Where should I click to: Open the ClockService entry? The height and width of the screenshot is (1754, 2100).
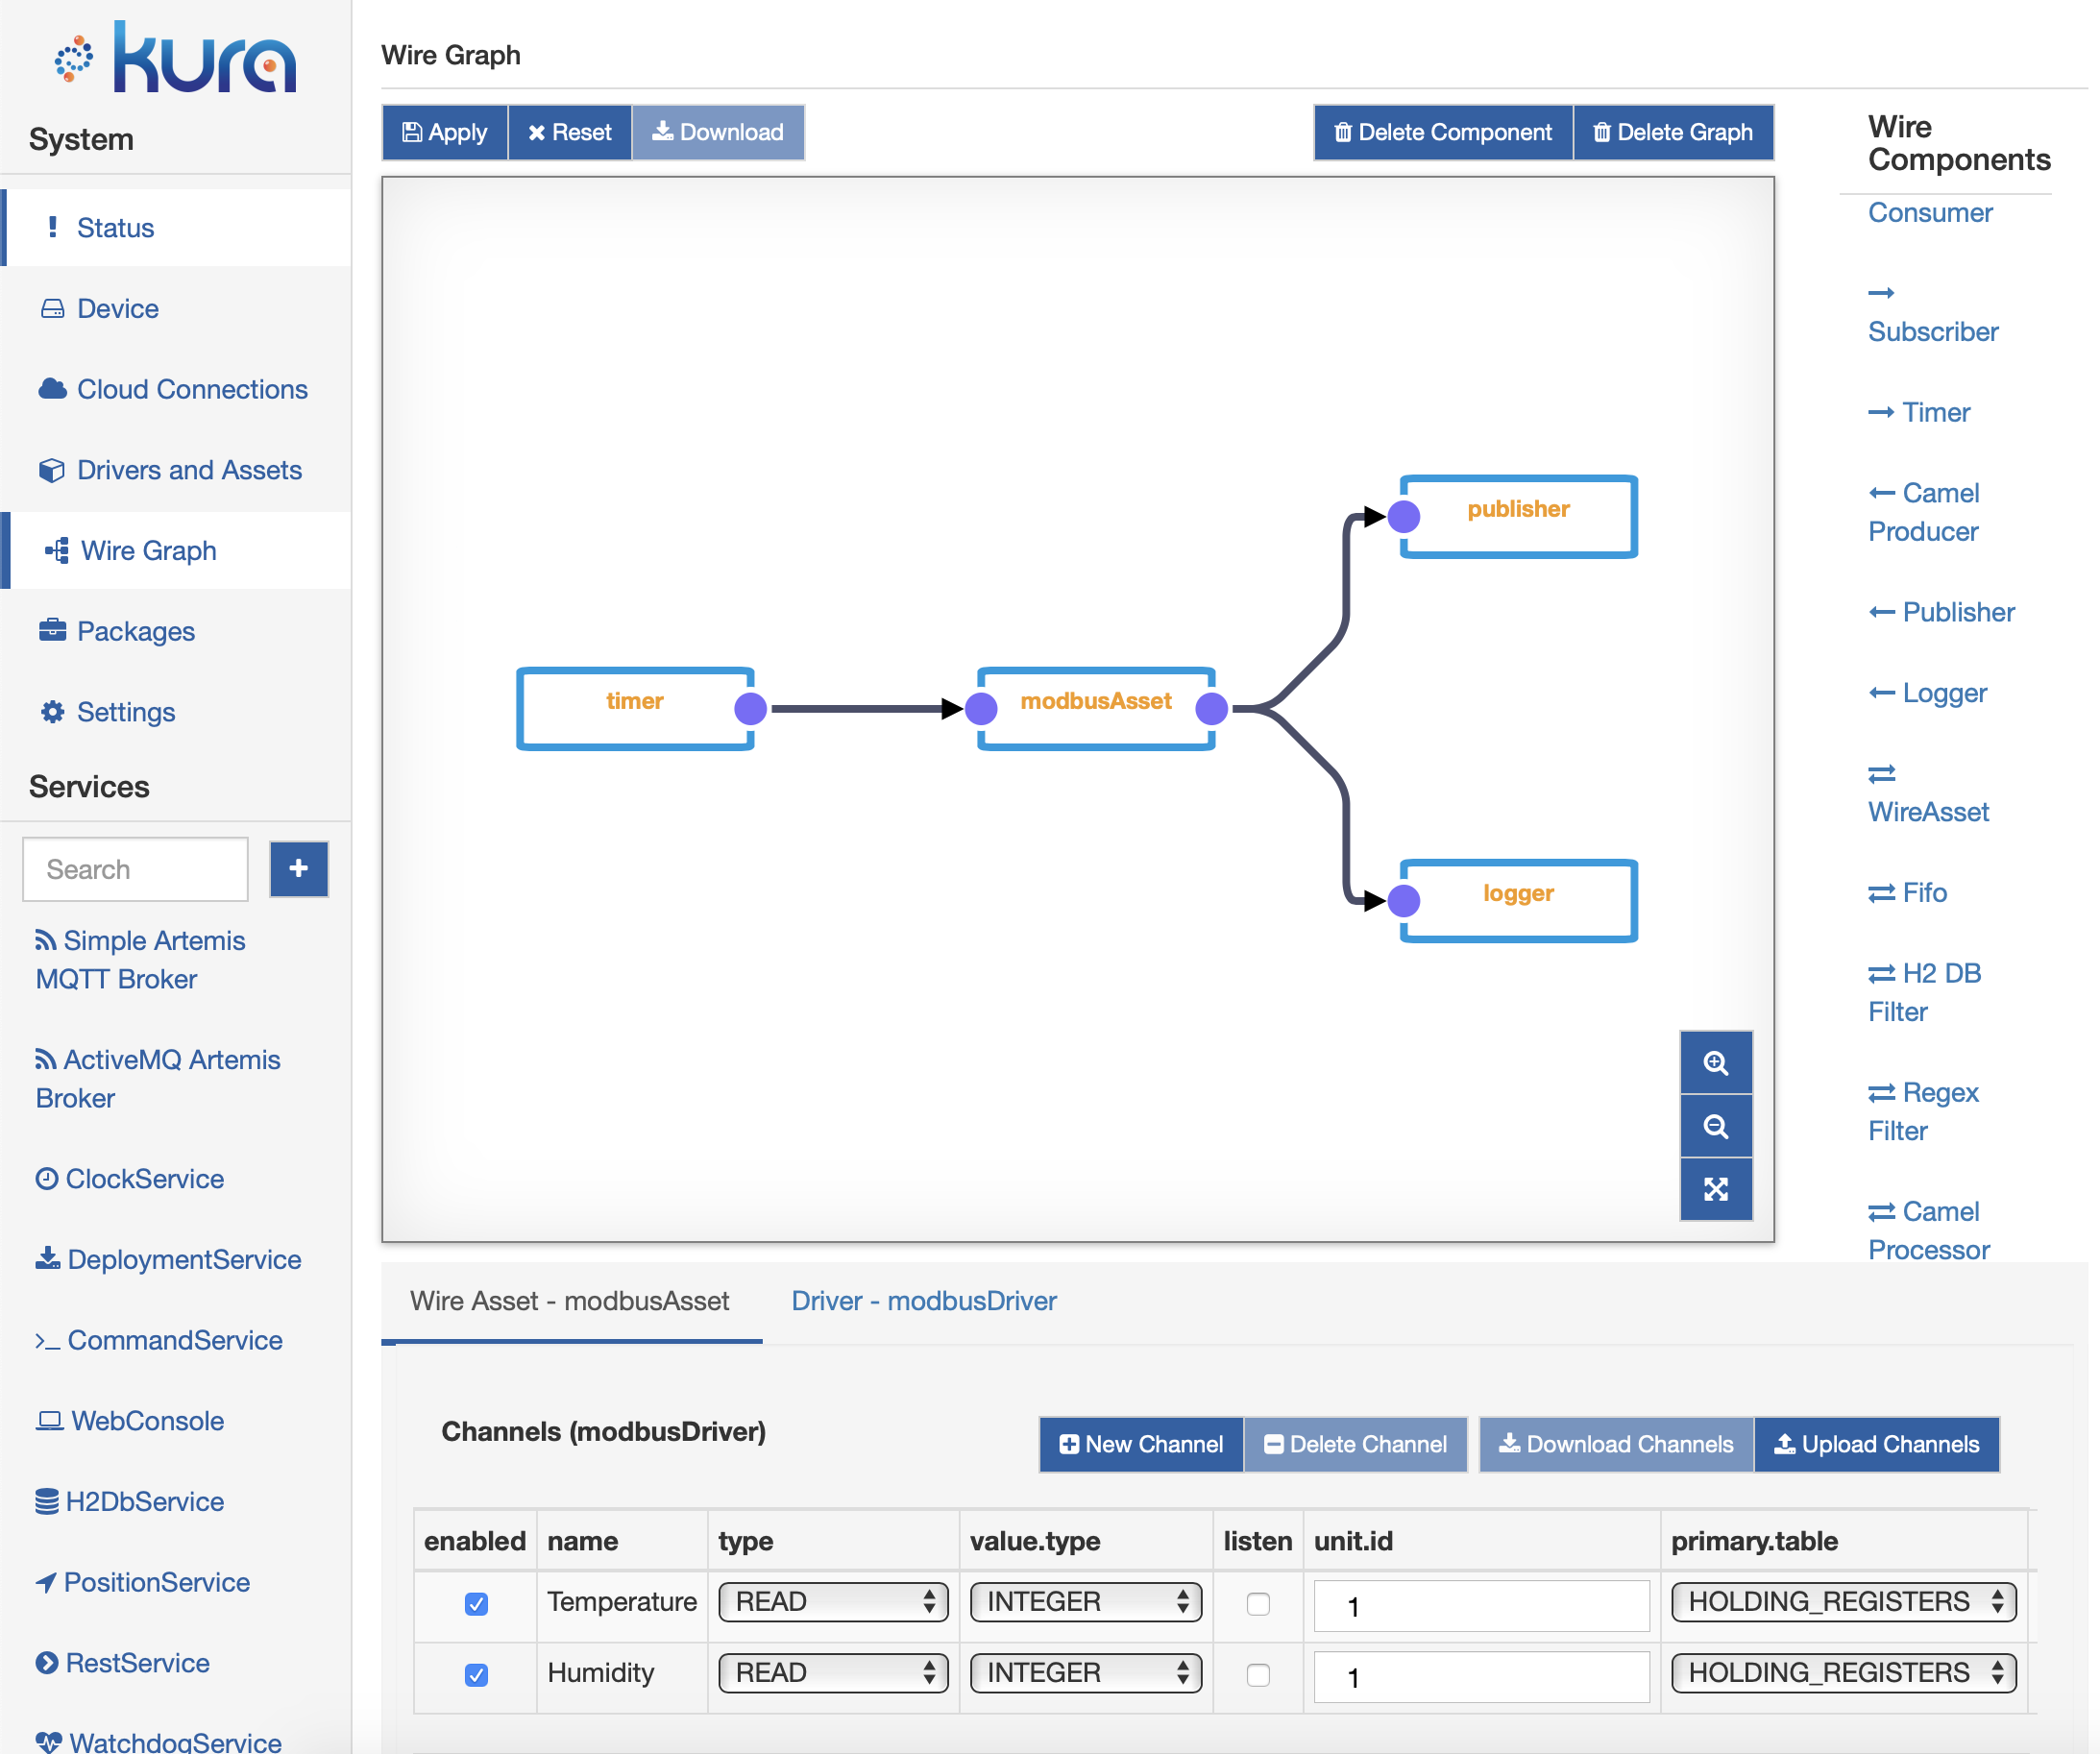pyautogui.click(x=130, y=1179)
